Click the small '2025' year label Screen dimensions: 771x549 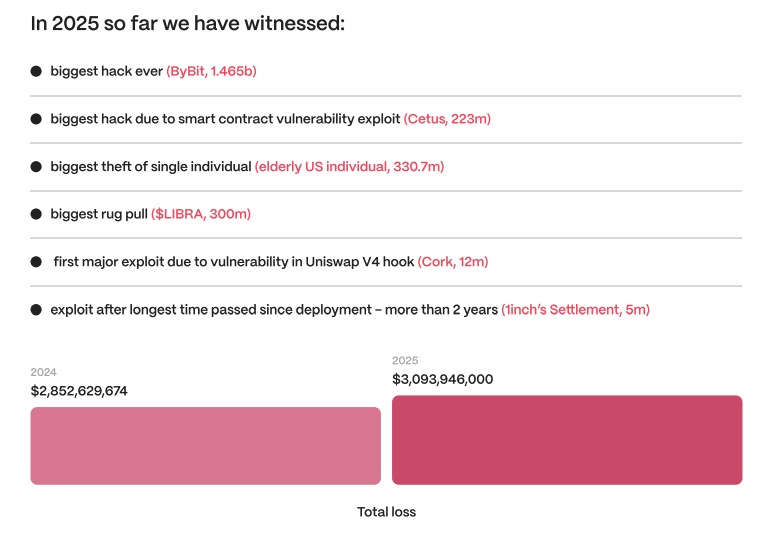(405, 360)
